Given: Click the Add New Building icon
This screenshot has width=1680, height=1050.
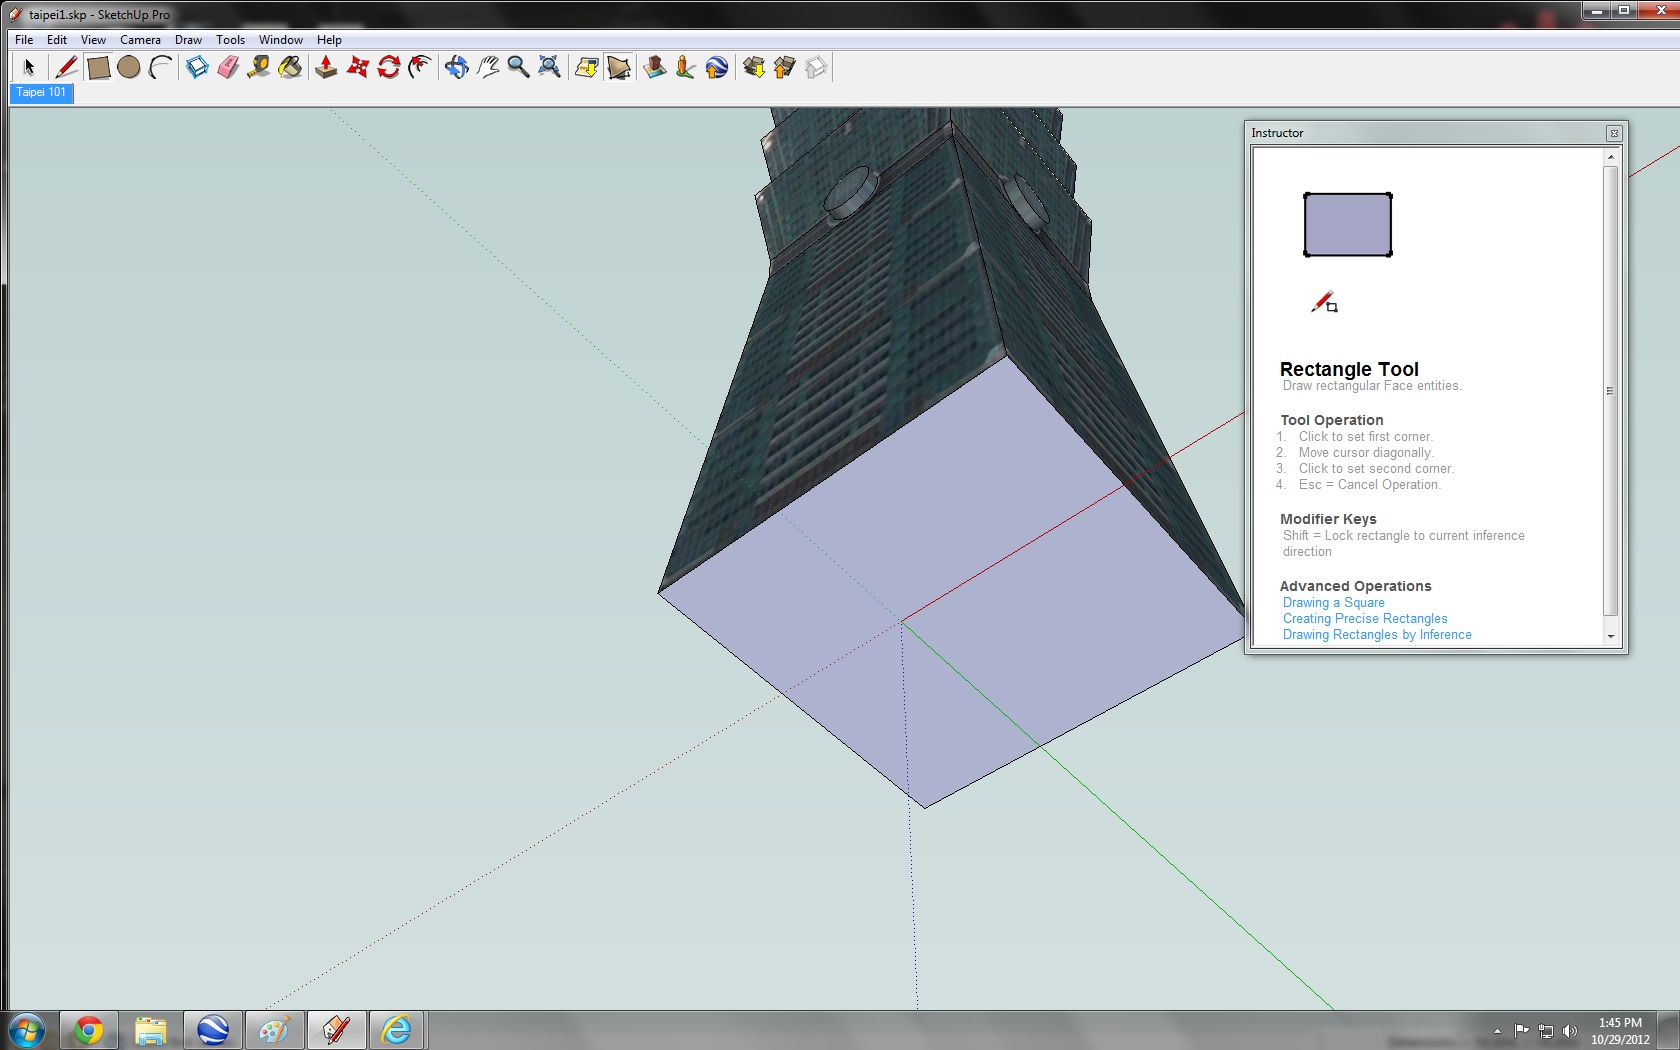Looking at the screenshot, I should [655, 67].
